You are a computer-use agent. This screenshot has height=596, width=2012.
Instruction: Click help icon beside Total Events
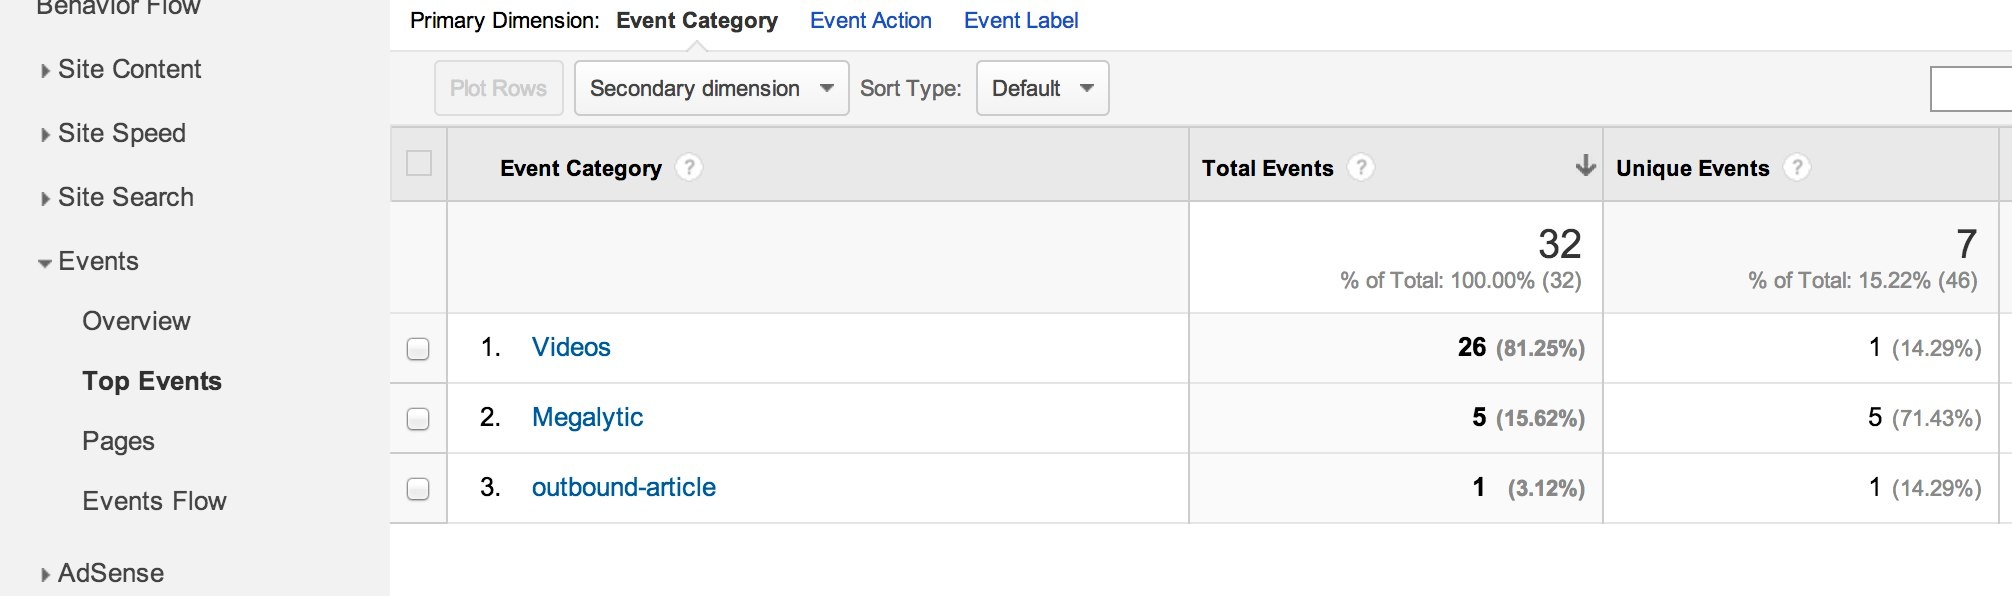coord(1360,167)
